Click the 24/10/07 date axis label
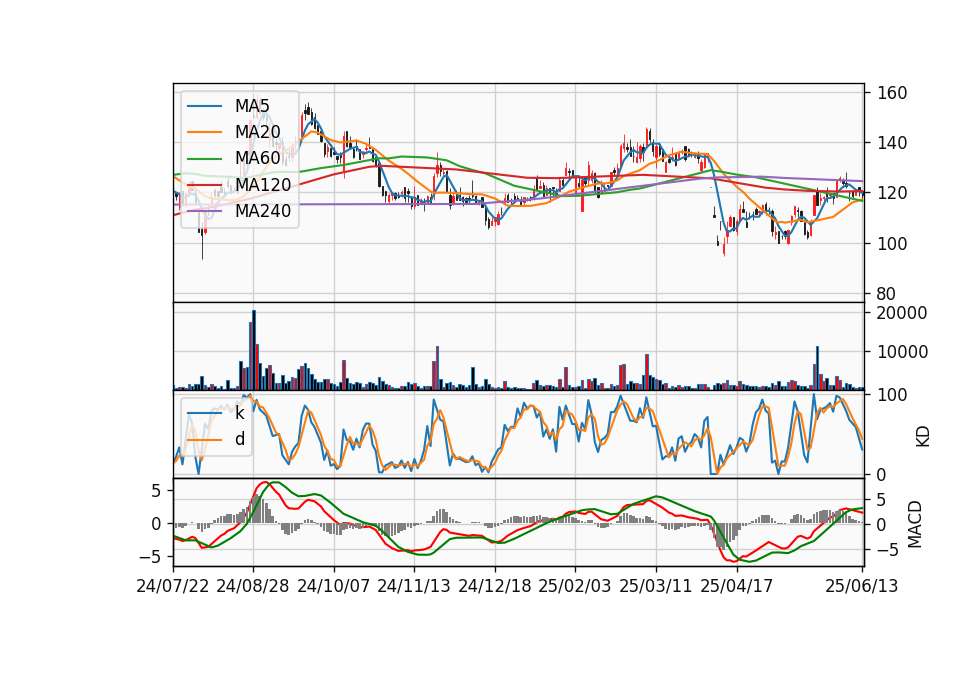Viewport: 960px width, 690px height. coord(334,586)
